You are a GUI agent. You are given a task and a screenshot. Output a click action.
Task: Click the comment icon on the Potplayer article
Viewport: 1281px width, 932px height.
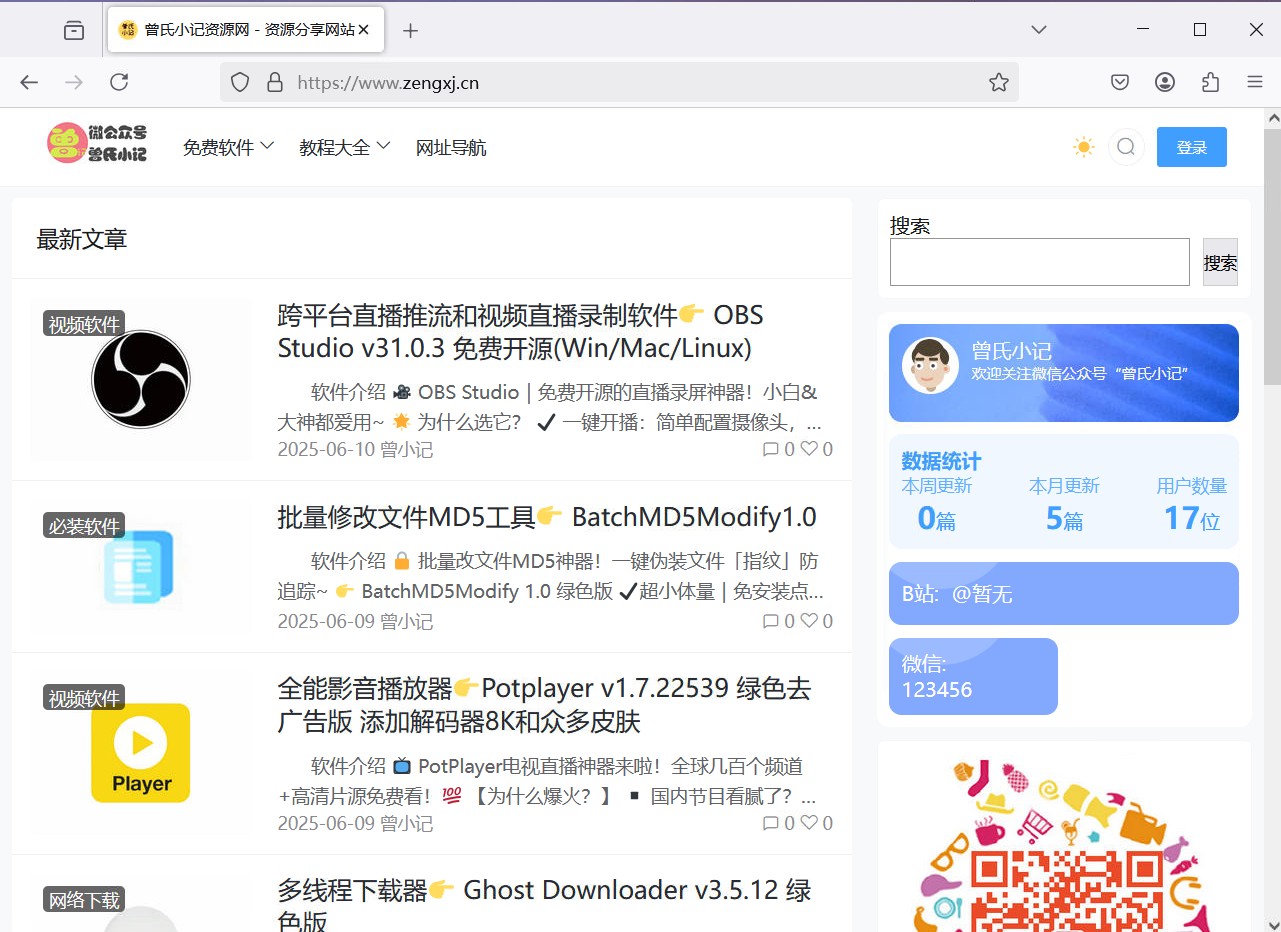tap(770, 823)
